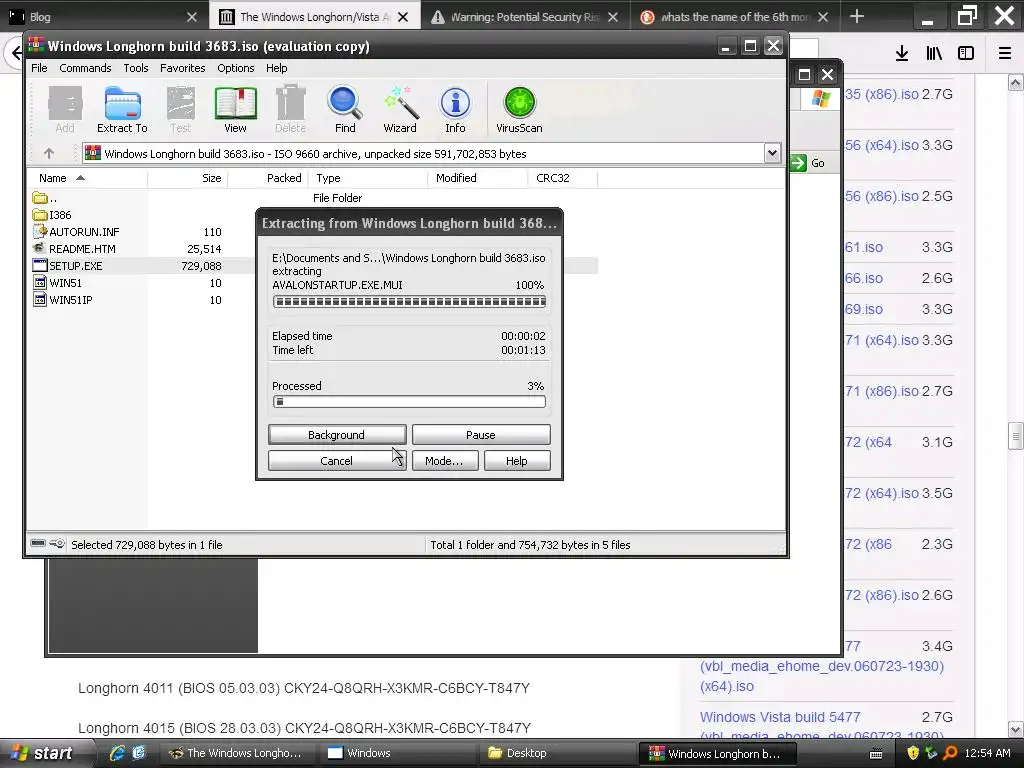This screenshot has height=768, width=1024.
Task: Click the security shield tray icon
Action: tap(912, 753)
